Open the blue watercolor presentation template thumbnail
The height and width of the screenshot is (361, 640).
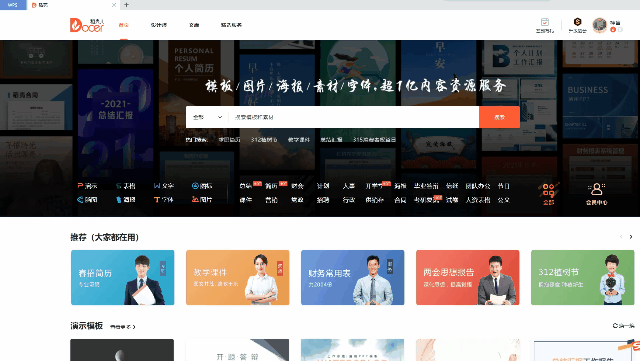(x=353, y=350)
